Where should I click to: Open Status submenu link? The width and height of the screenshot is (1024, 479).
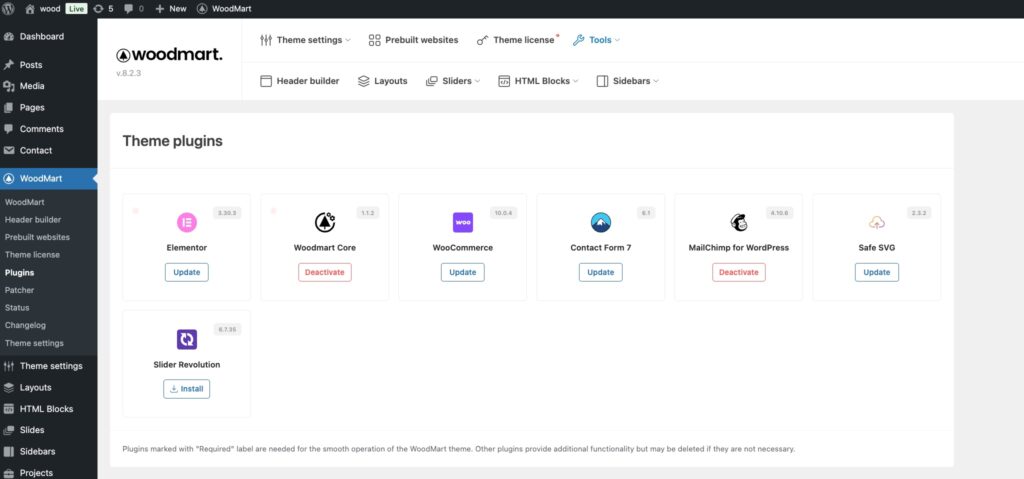(17, 308)
